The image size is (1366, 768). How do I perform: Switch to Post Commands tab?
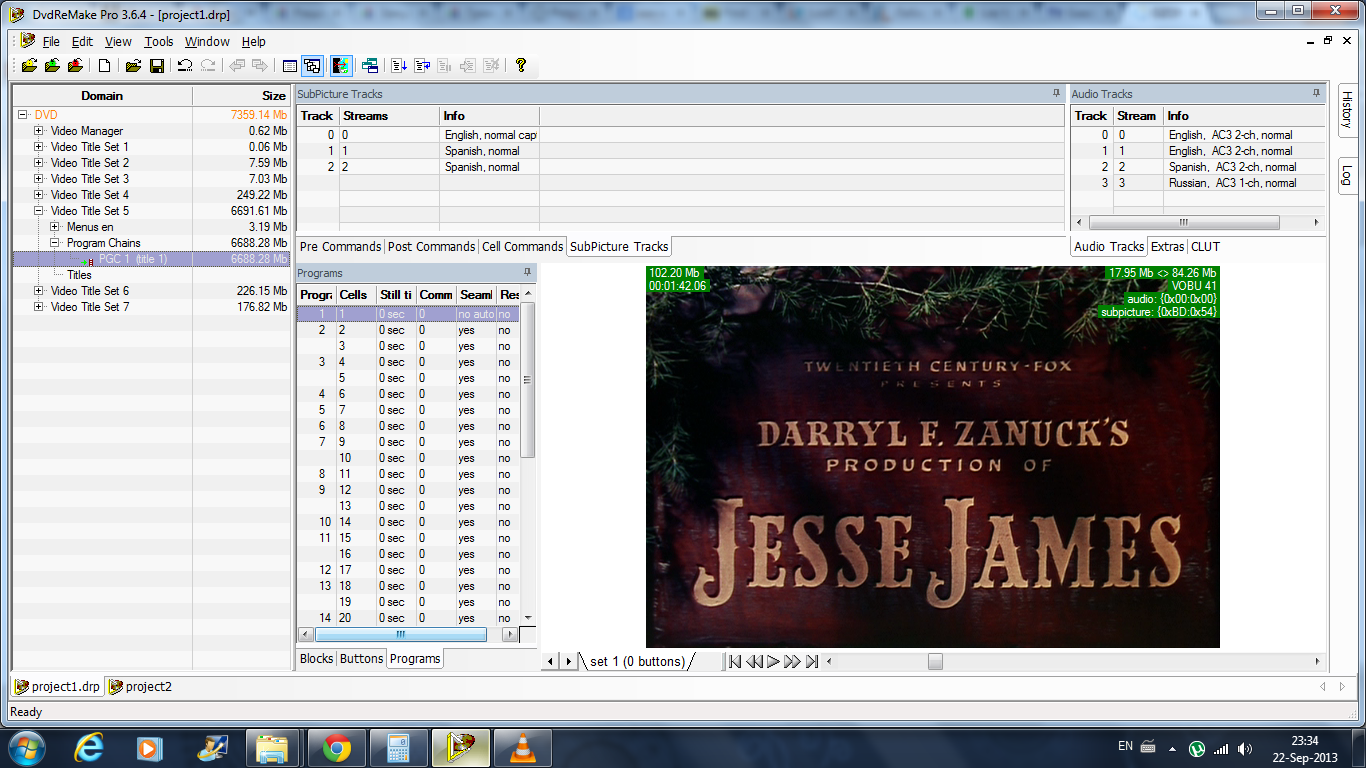tap(431, 247)
